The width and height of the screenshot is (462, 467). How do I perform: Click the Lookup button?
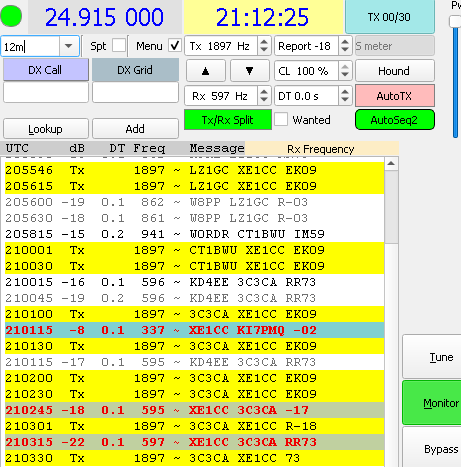[x=46, y=129]
